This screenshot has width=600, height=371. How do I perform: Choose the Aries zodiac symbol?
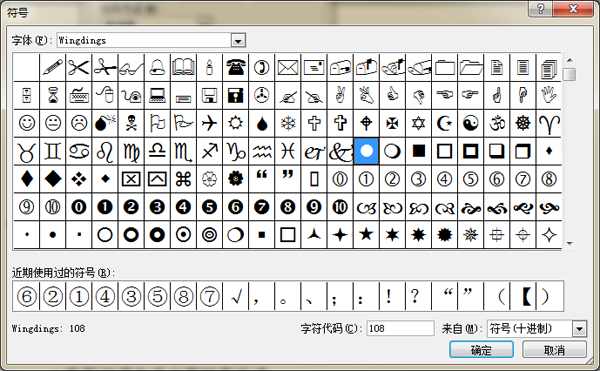tap(549, 123)
